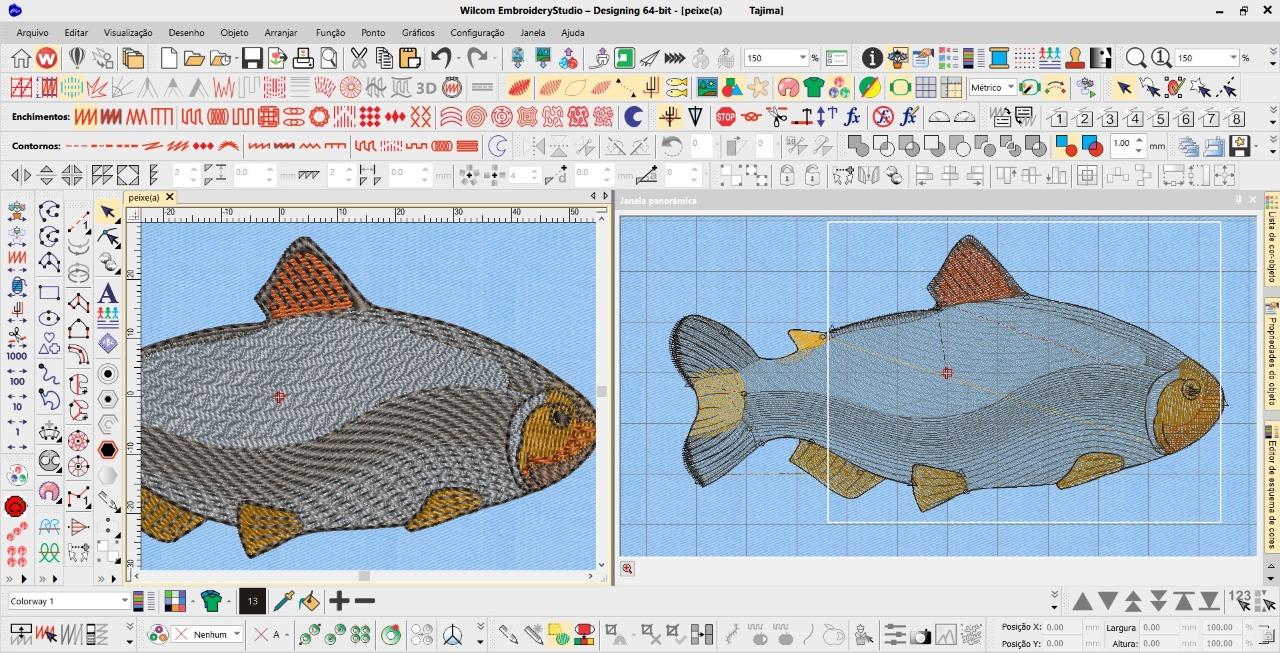Toggle the show grid icon
1280x653 pixels.
[x=925, y=88]
